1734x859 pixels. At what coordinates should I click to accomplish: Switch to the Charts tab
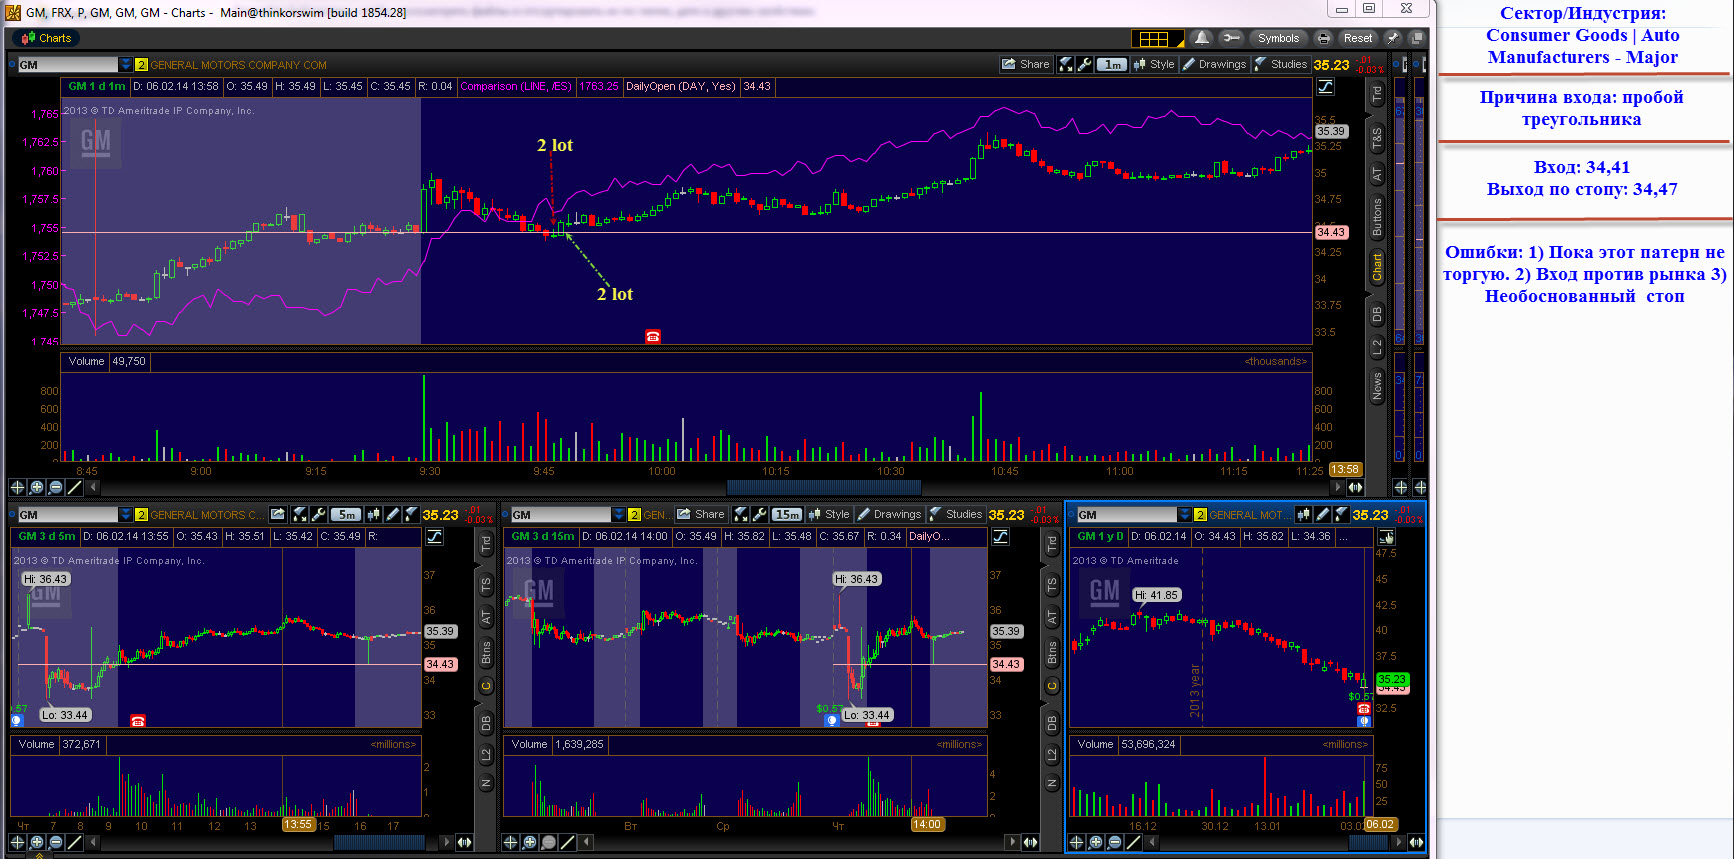tap(46, 38)
